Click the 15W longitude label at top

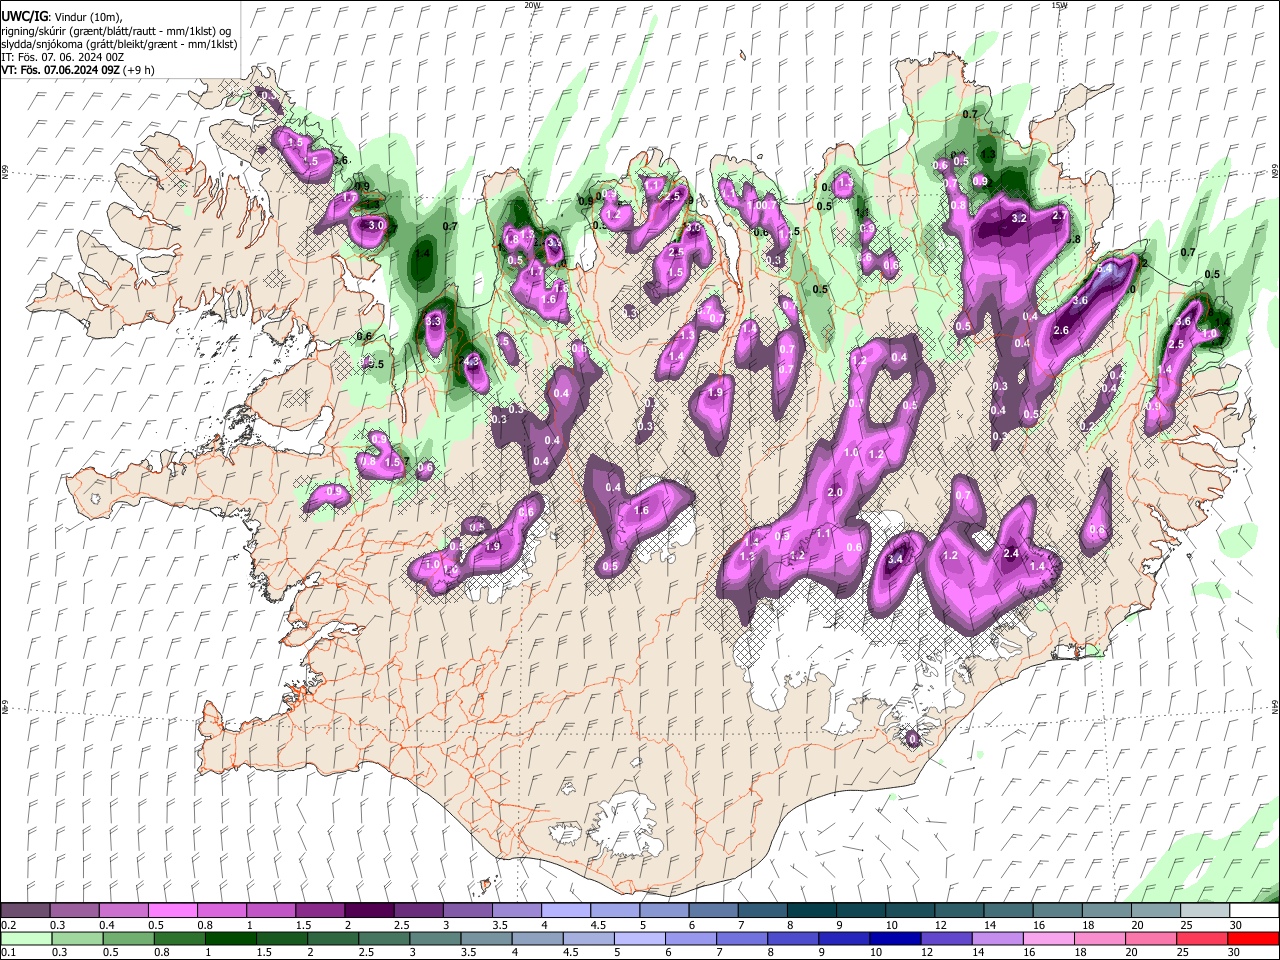pyautogui.click(x=1059, y=5)
